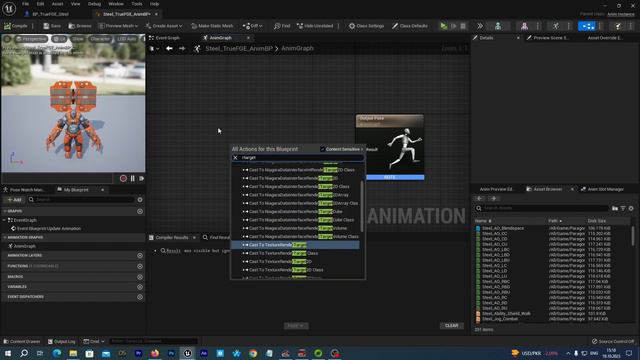The height and width of the screenshot is (360, 640).
Task: Open the LOD Auto dropdown
Action: coord(127,39)
